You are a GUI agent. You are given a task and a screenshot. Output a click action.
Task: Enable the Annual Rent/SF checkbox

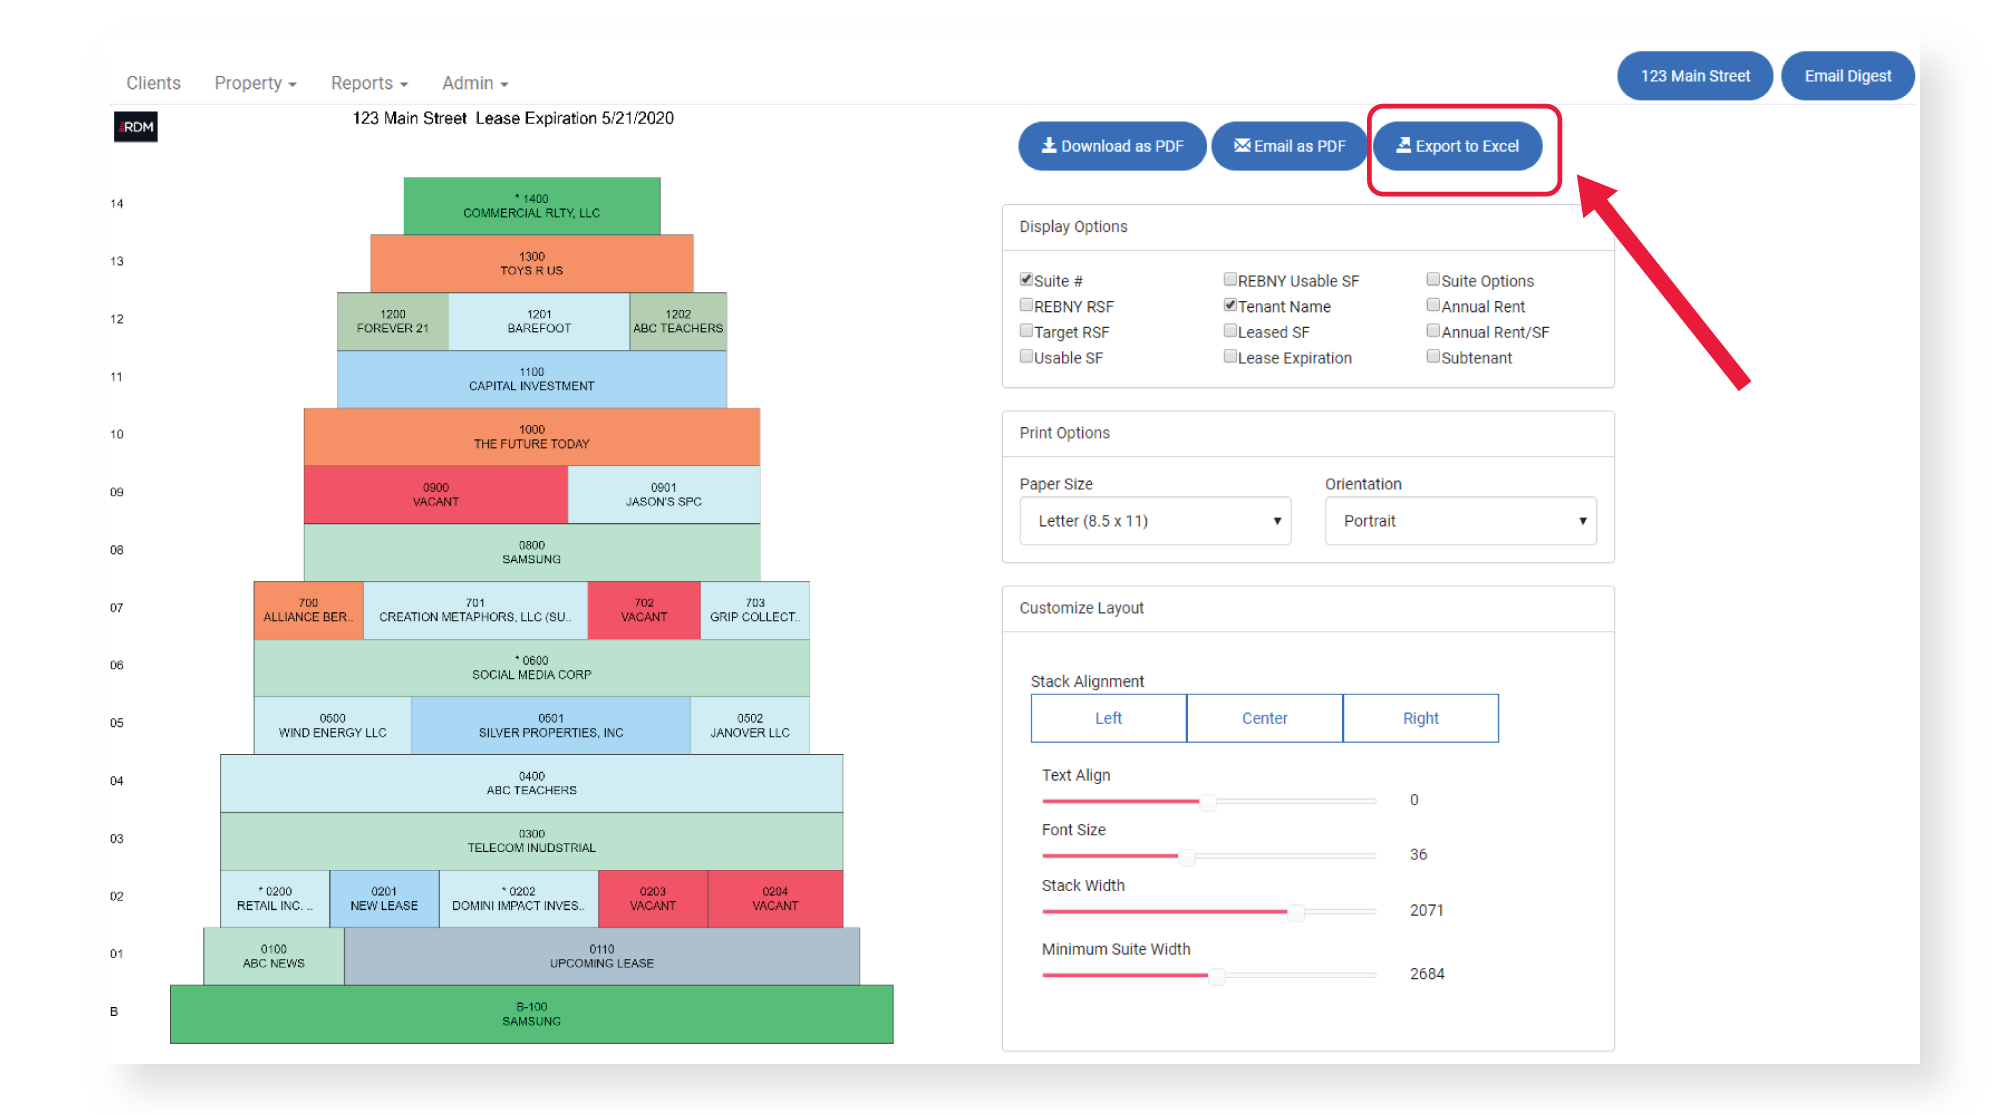coord(1433,330)
